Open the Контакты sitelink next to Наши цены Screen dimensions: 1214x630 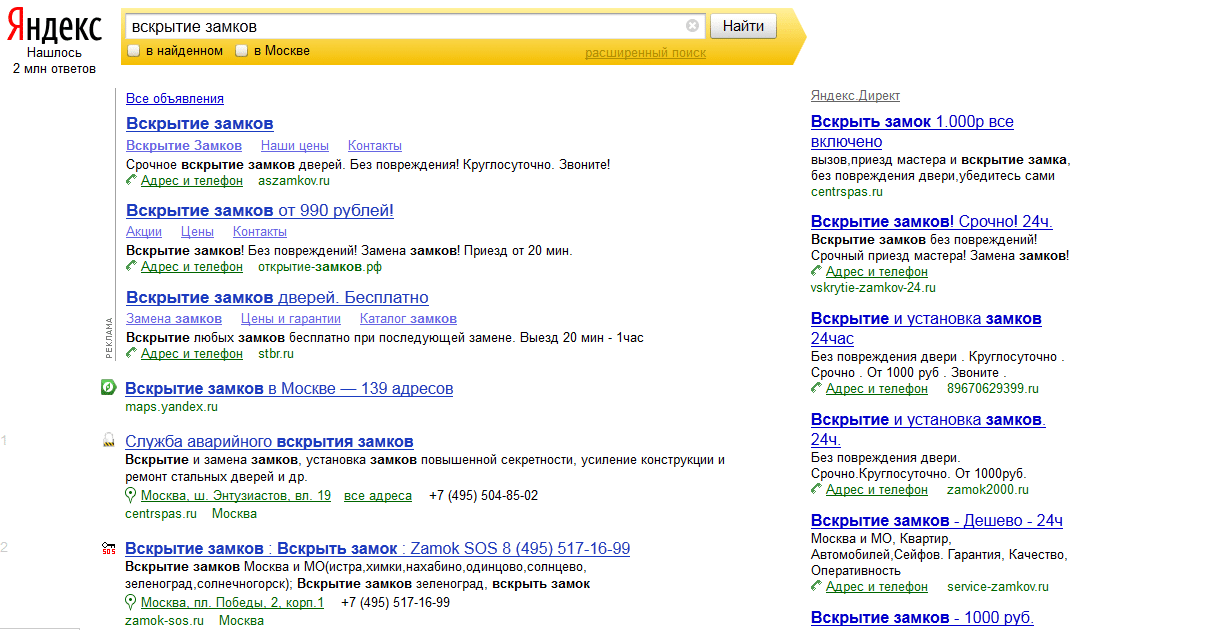point(375,146)
